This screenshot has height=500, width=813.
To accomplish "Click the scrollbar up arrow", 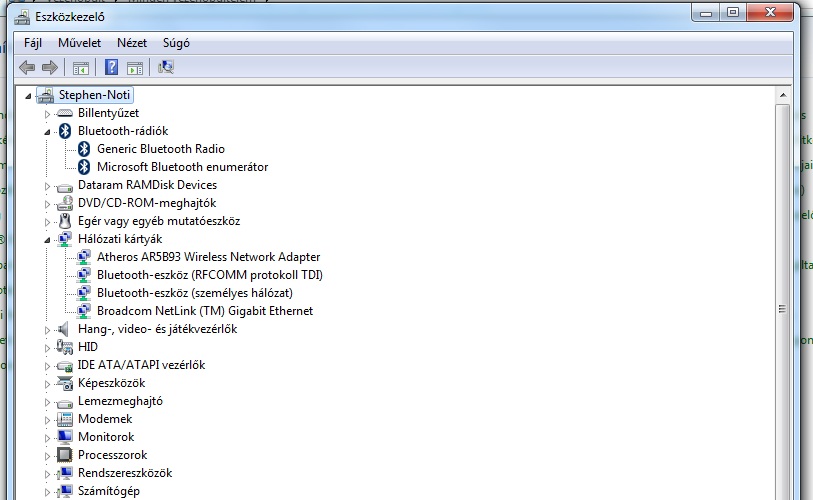I will pyautogui.click(x=782, y=95).
